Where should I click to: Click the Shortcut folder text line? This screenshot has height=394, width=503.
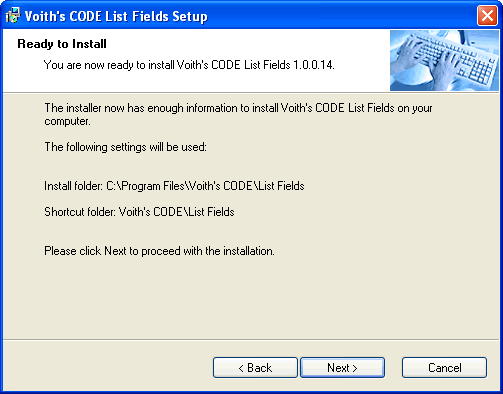pos(139,212)
